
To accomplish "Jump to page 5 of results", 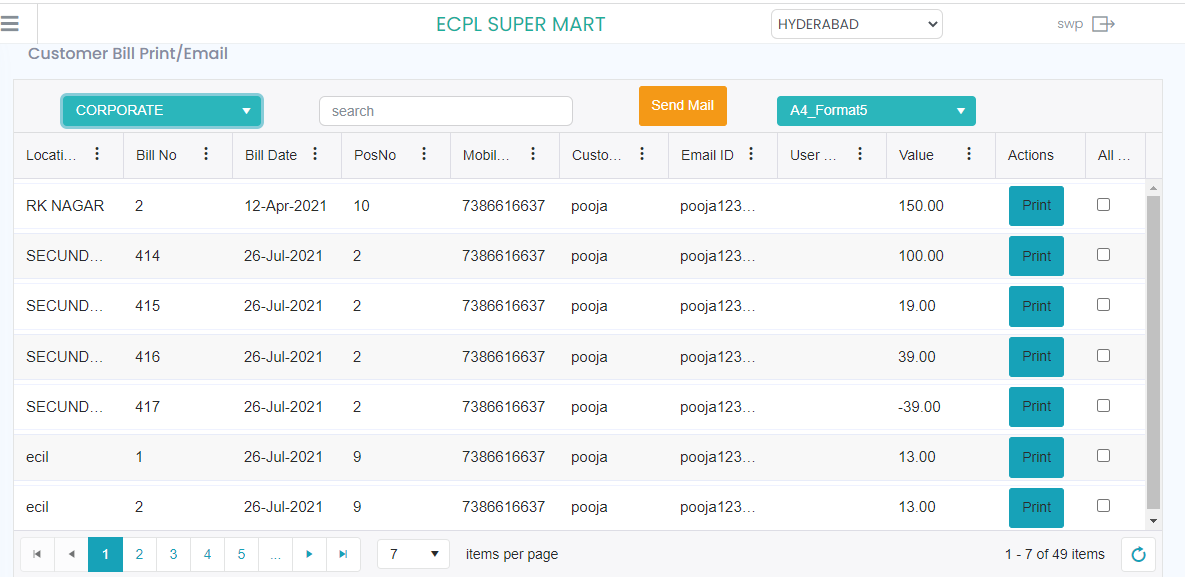I will pos(241,554).
